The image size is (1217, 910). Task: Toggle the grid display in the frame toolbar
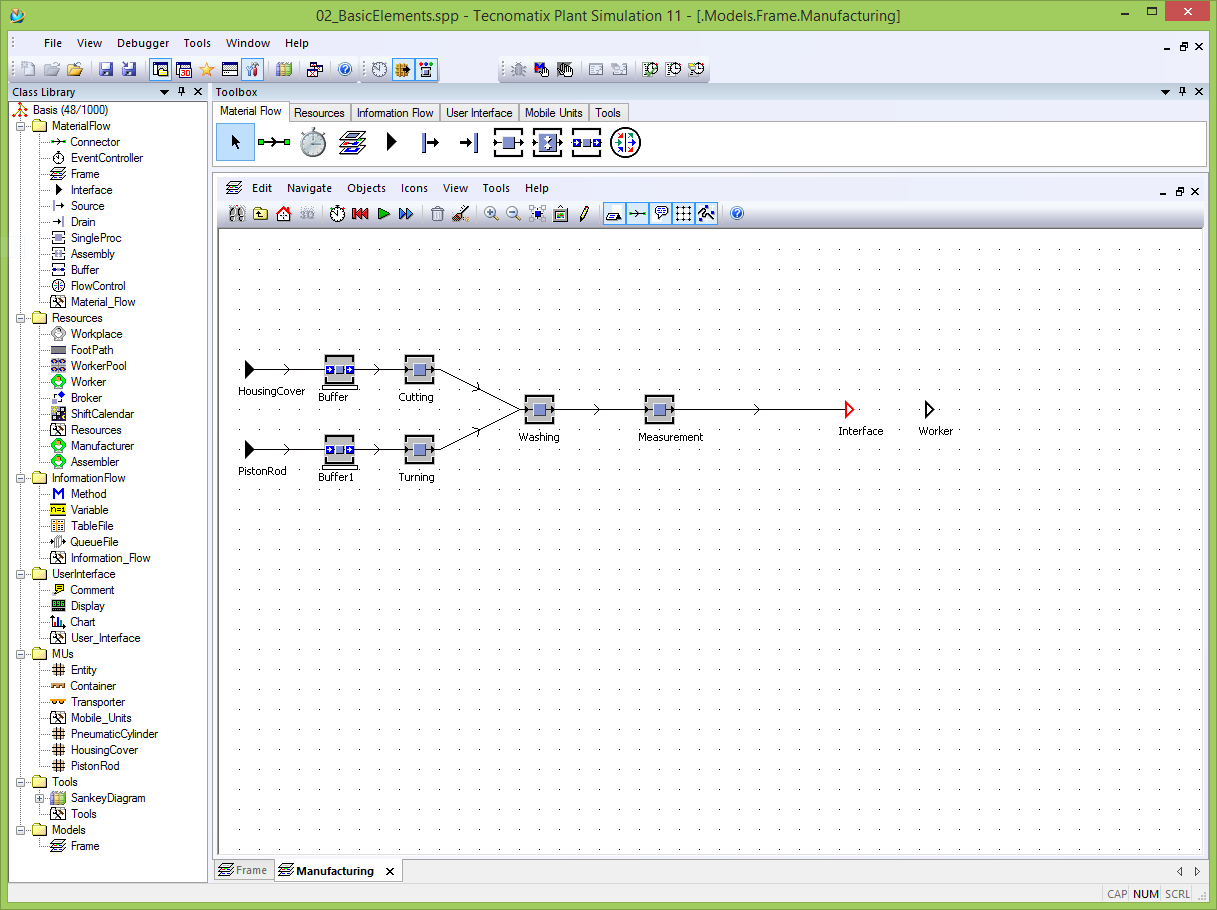pyautogui.click(x=683, y=213)
